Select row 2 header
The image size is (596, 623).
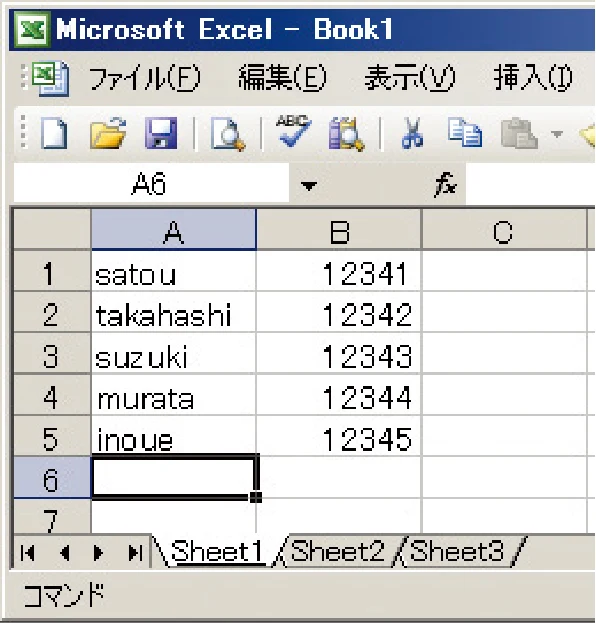(x=52, y=313)
